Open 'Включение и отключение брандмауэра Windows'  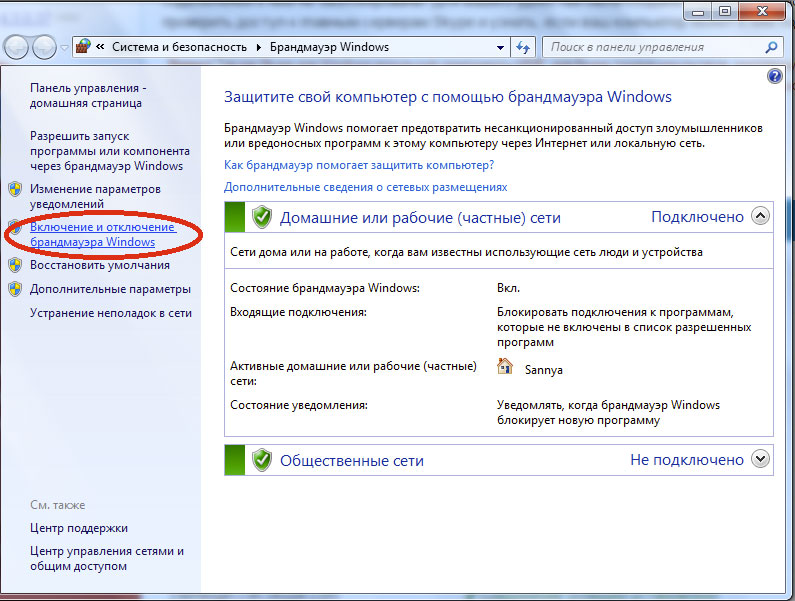103,234
